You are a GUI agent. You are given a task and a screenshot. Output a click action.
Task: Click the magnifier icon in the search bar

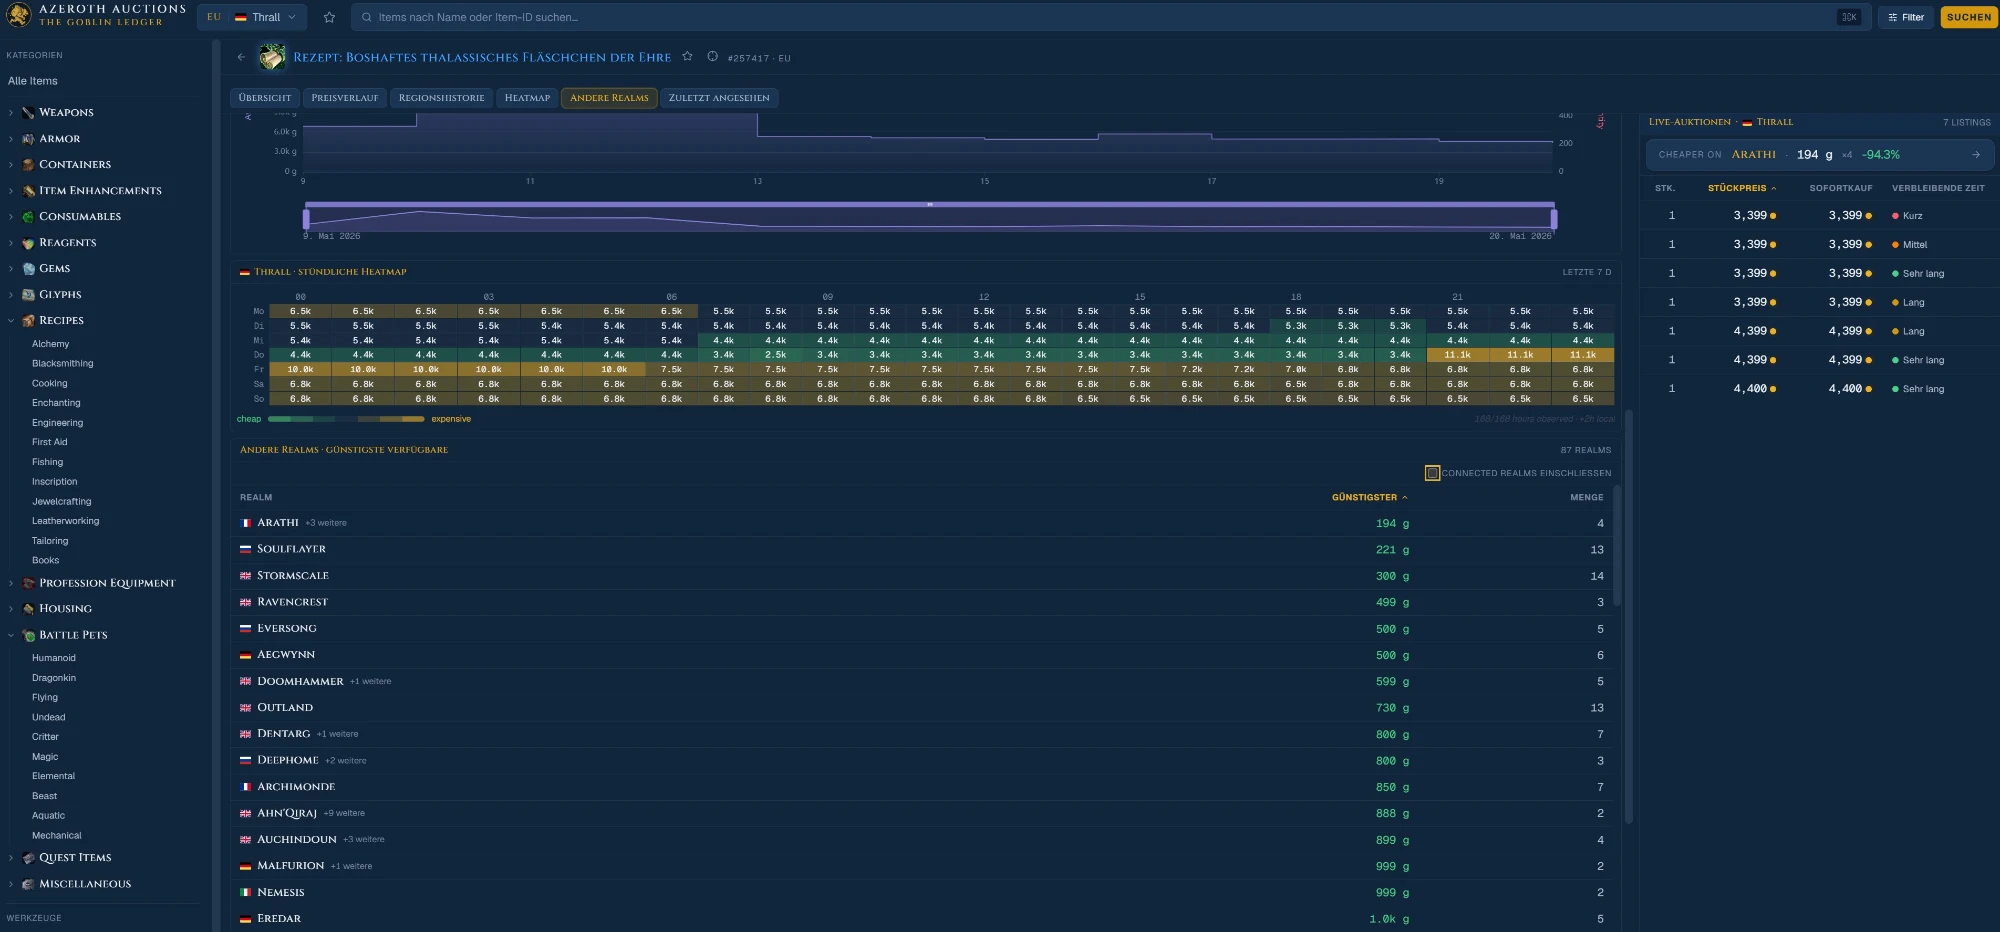pos(367,17)
